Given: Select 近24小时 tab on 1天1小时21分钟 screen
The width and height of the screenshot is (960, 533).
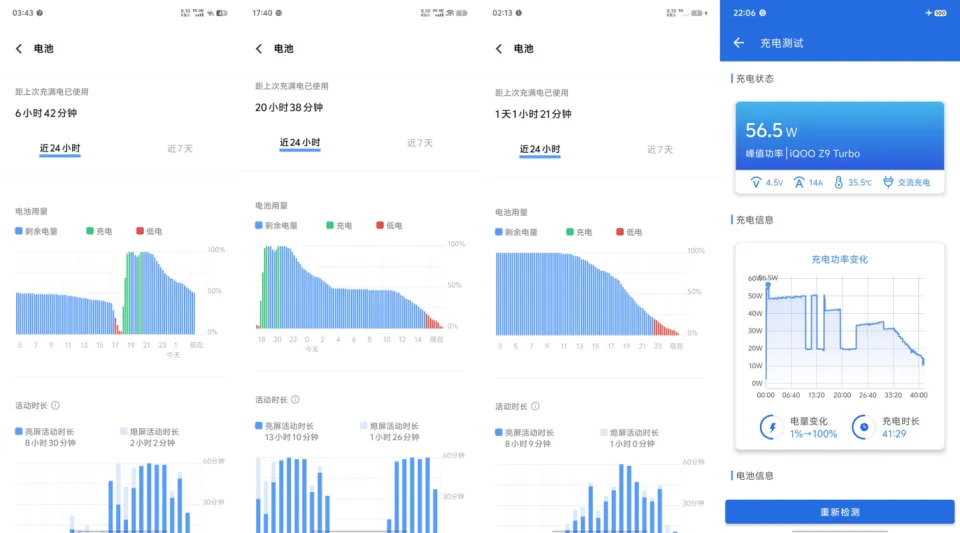Looking at the screenshot, I should [540, 149].
